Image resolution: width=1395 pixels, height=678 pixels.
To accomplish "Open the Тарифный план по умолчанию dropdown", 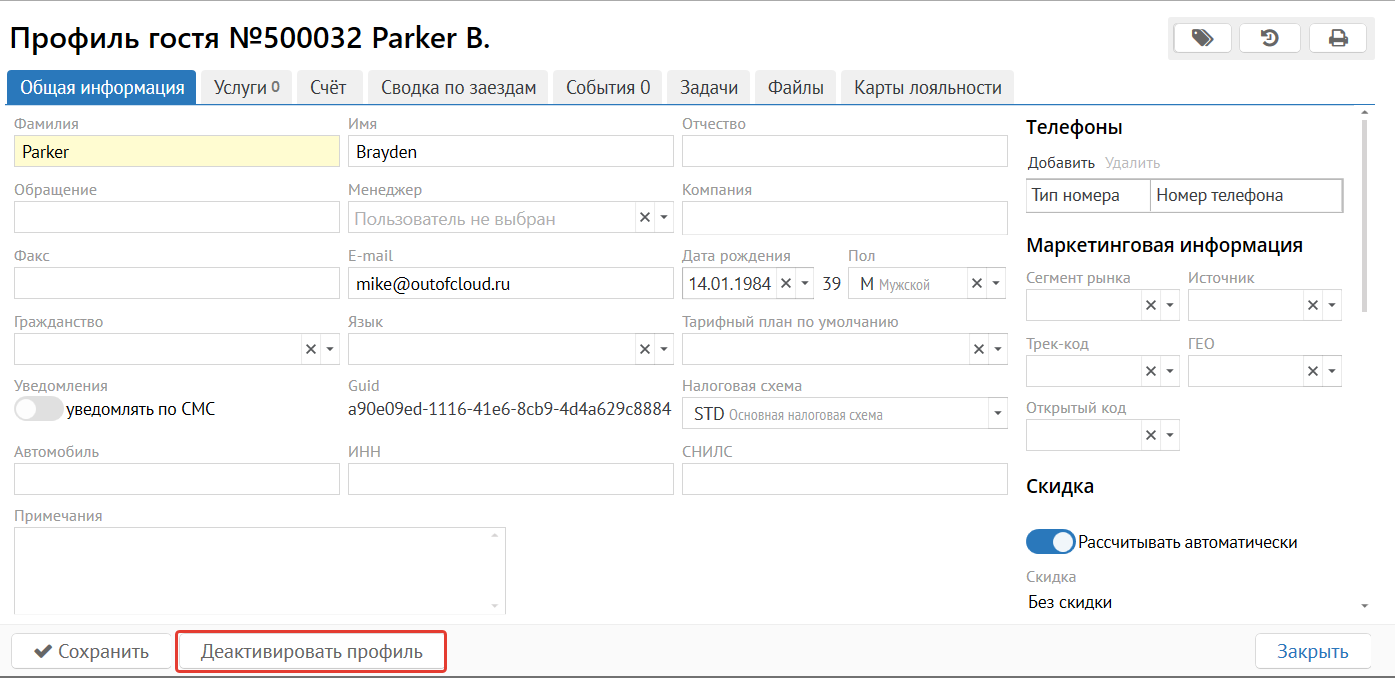I will [x=996, y=349].
